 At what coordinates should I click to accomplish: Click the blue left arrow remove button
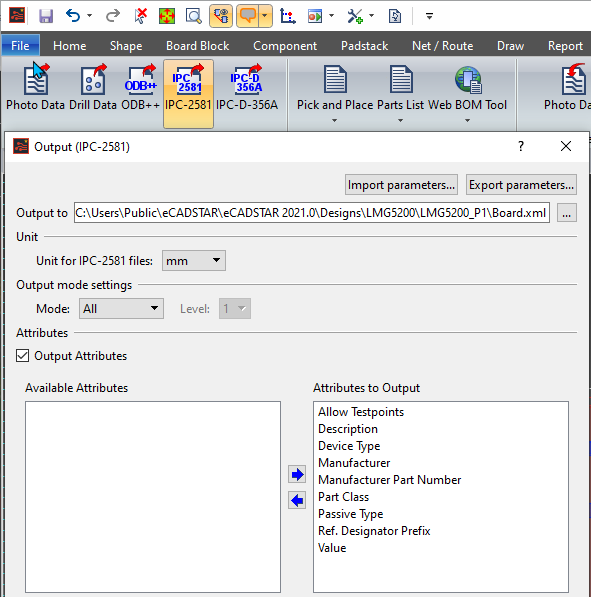[x=297, y=500]
